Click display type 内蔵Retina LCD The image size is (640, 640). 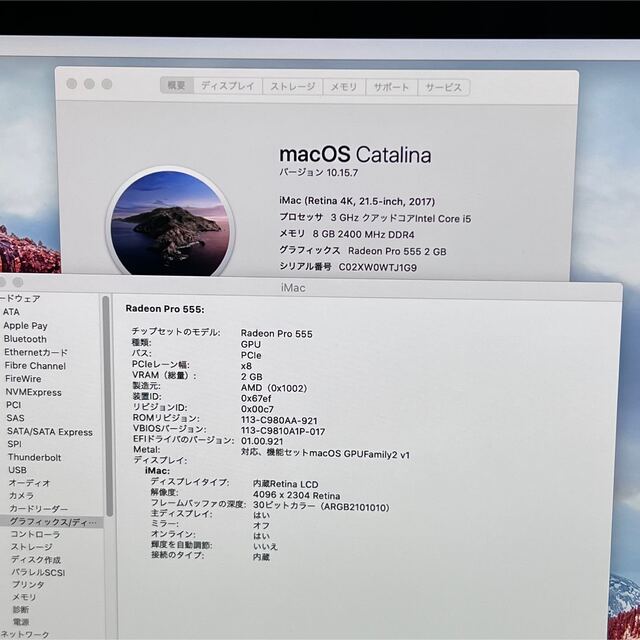285,484
